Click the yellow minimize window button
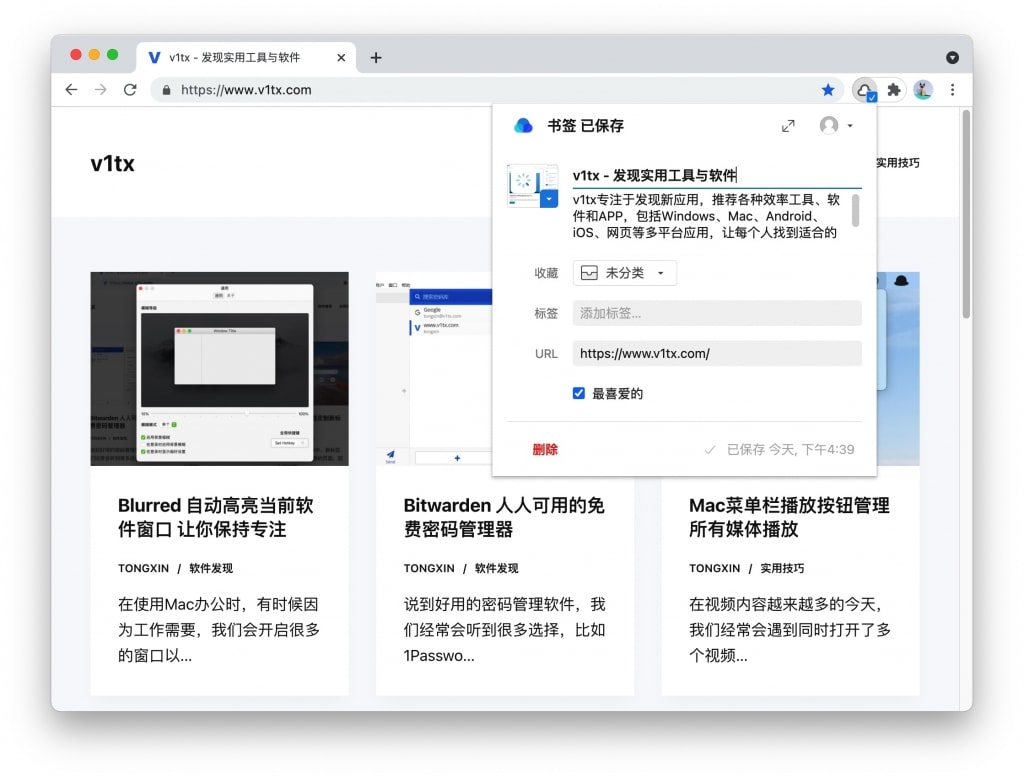The image size is (1024, 779). click(94, 55)
